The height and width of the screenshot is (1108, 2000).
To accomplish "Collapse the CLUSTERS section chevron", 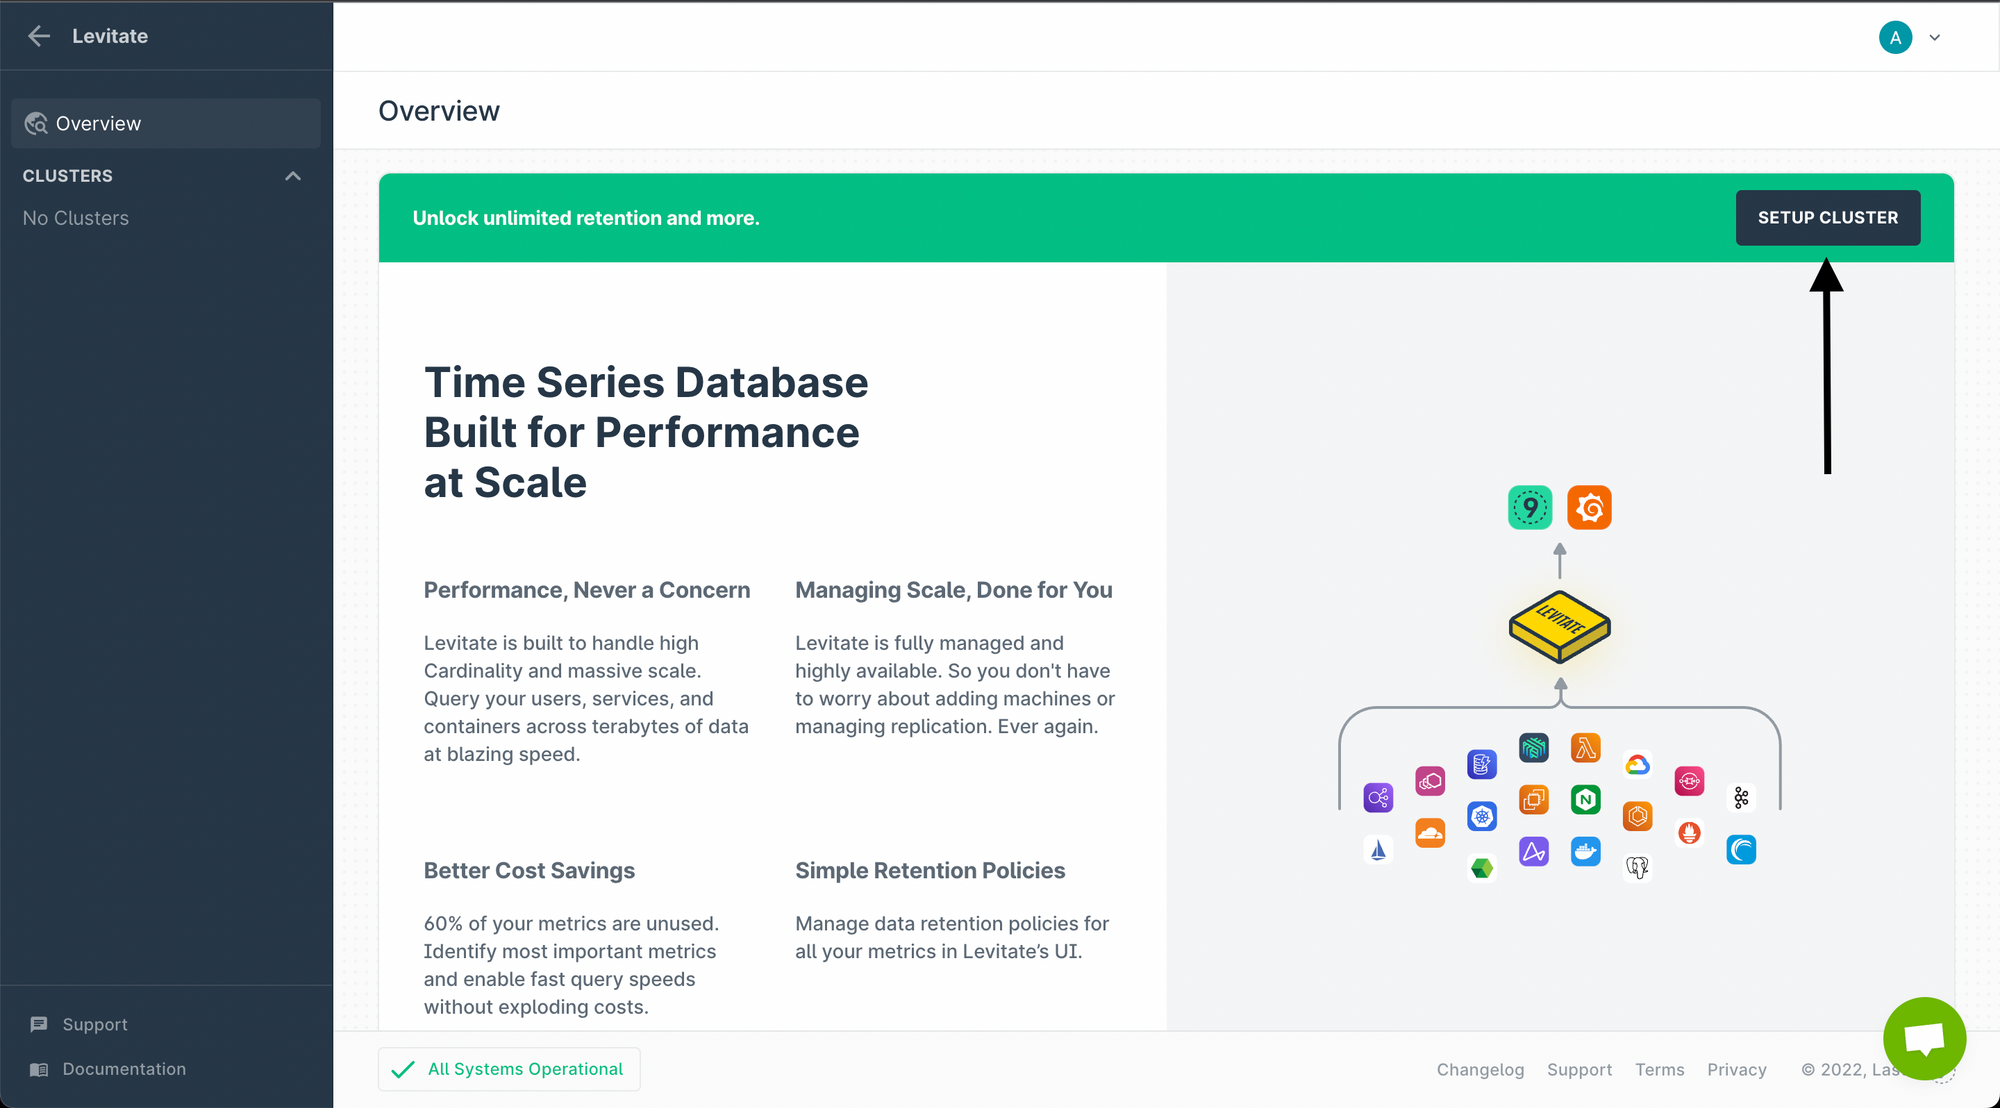I will [x=293, y=176].
